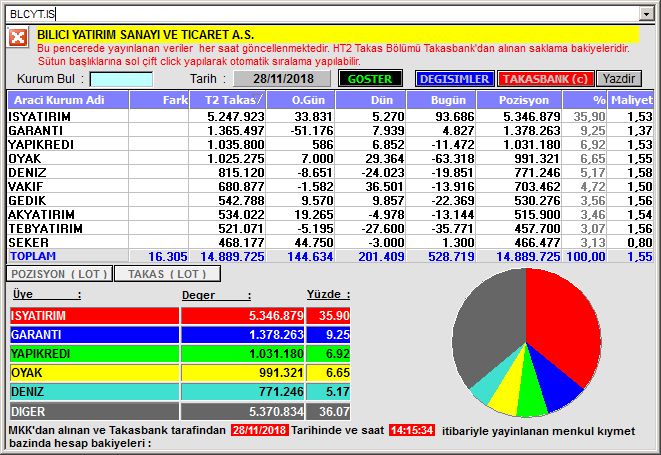Screen dimensions: 661x455
Task: Click the 14:15:34 timestamp in the footer
Action: [x=411, y=430]
